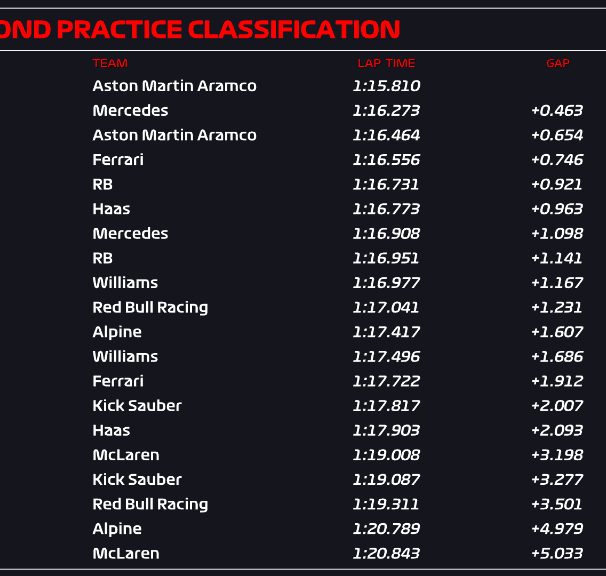
Task: Click the Mercedes row with 1:16.273
Action: point(303,111)
